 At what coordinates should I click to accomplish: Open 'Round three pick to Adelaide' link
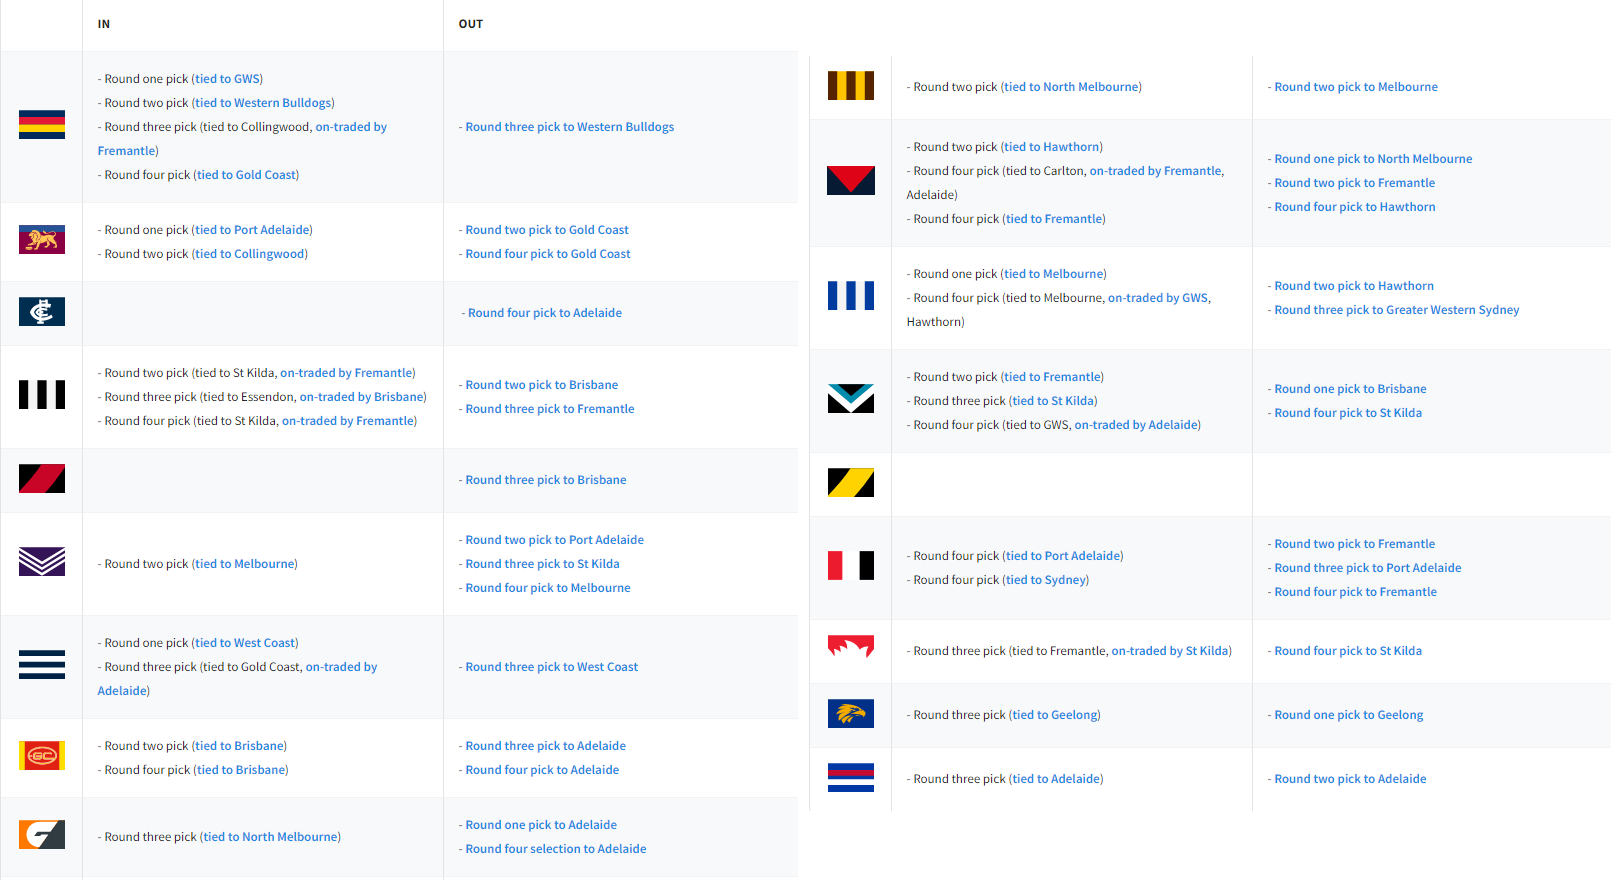tap(546, 746)
